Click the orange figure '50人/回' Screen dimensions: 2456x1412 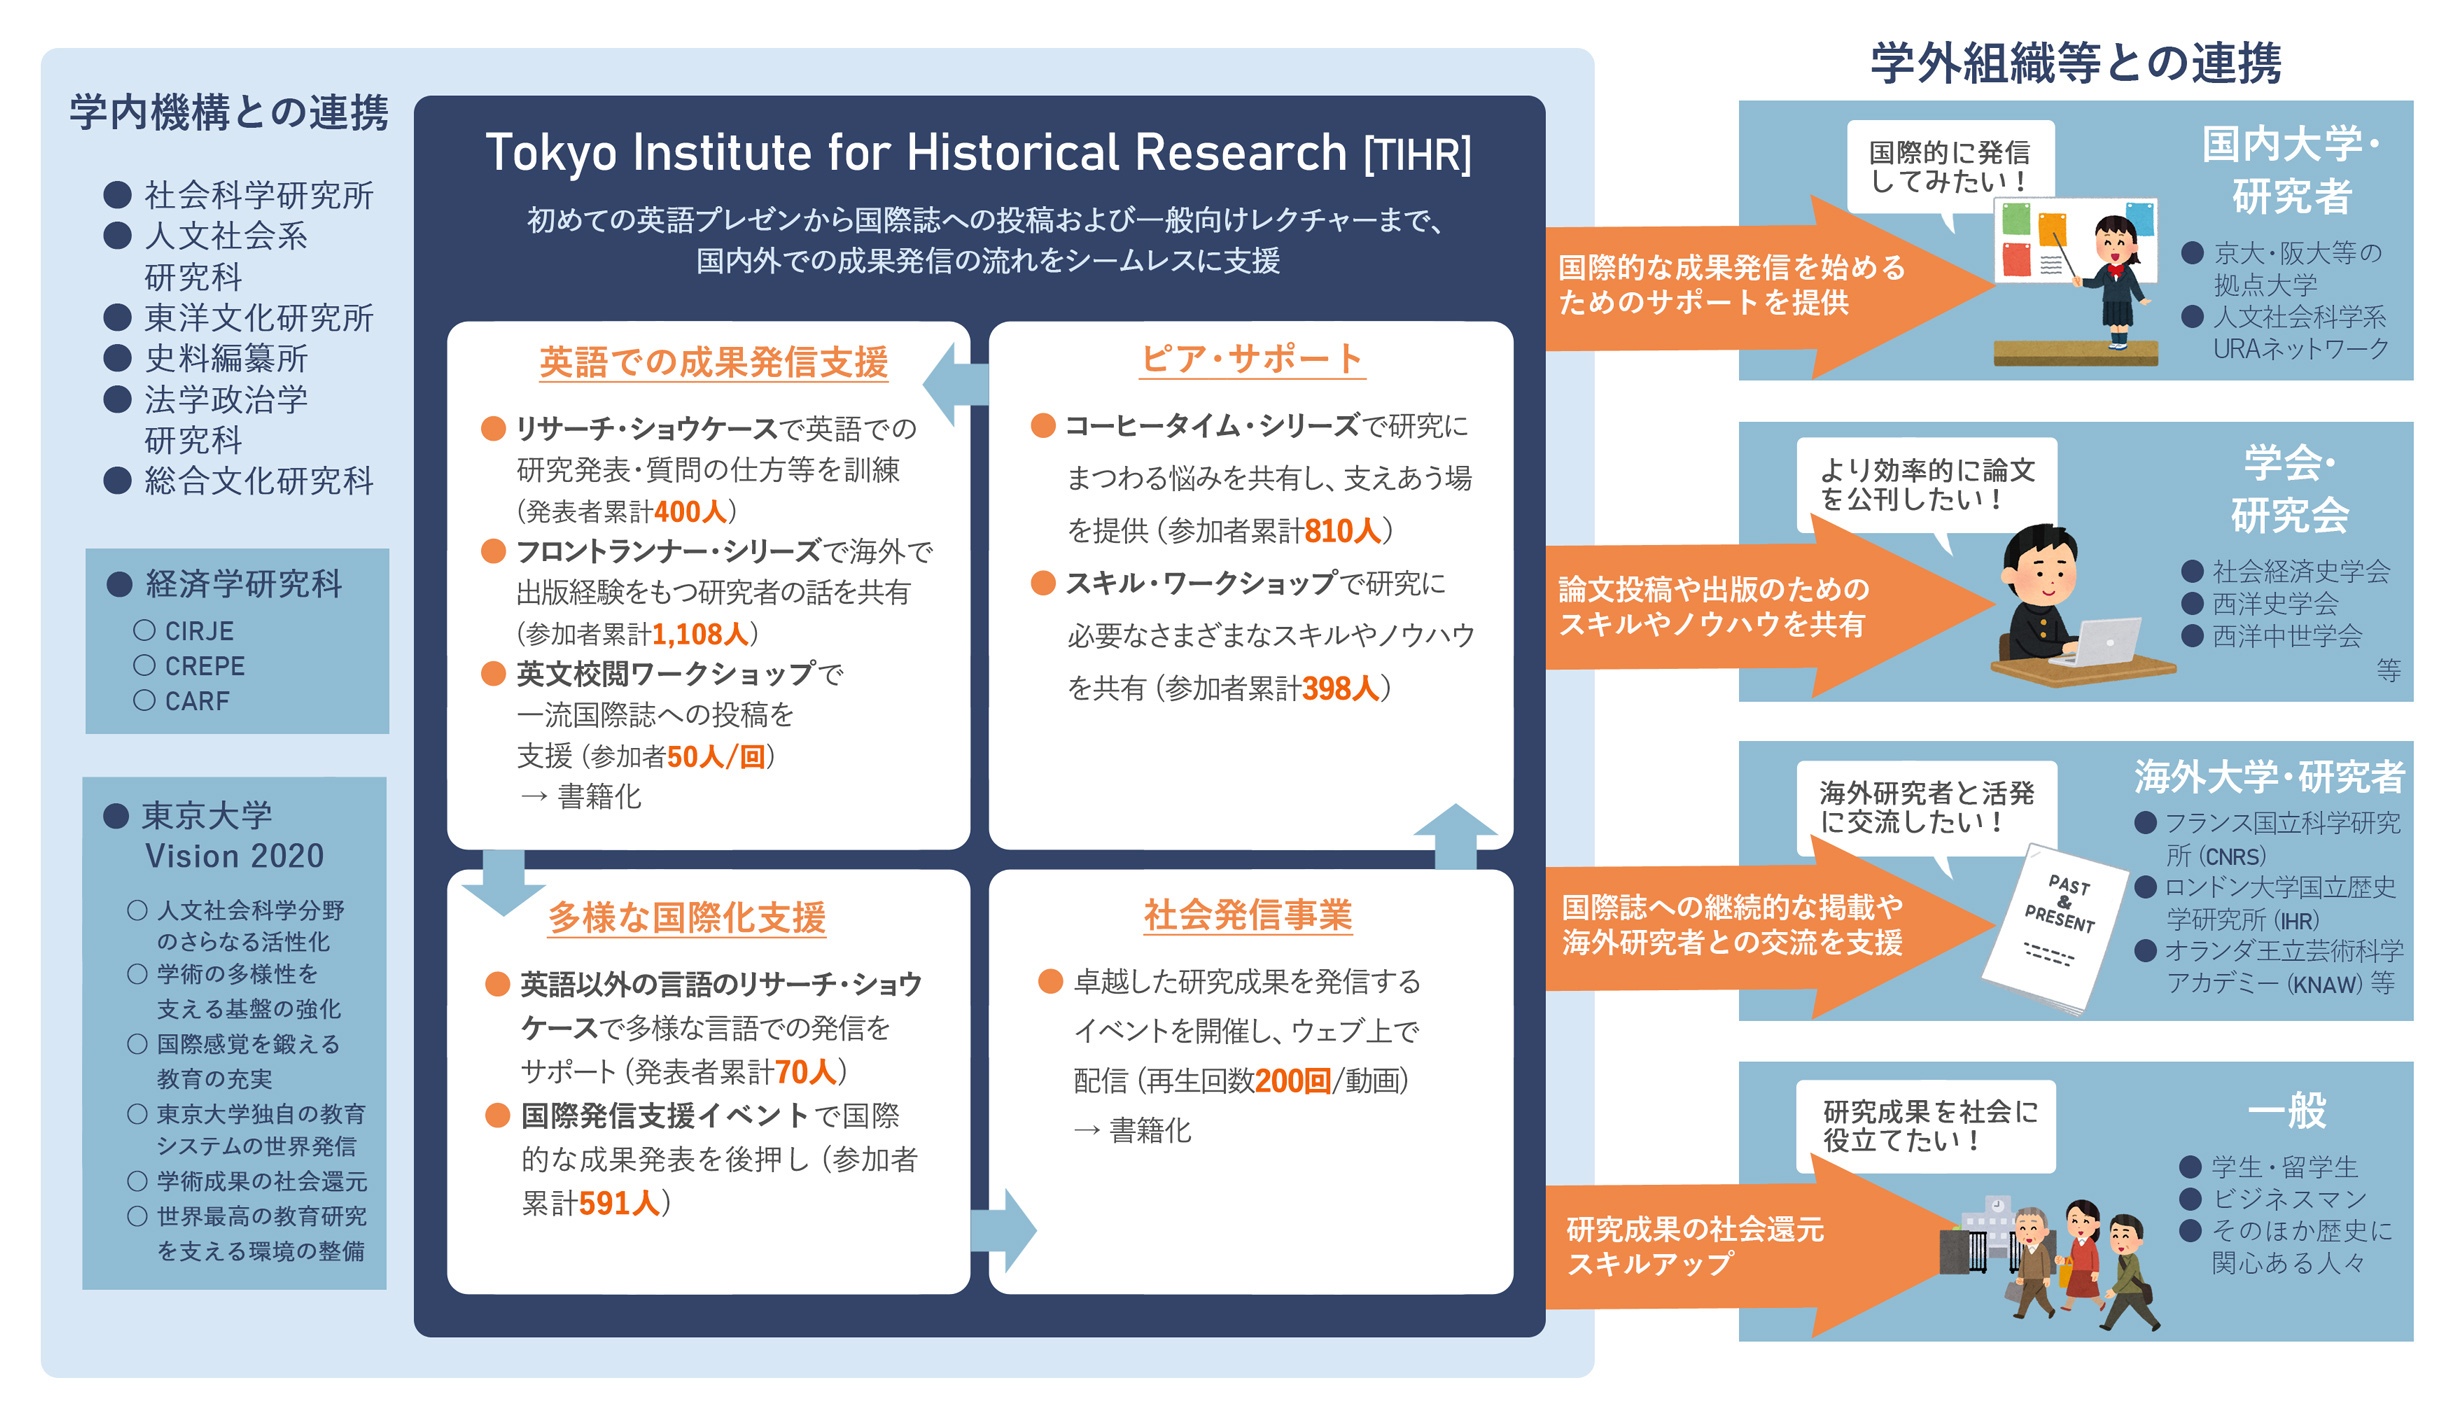click(716, 757)
